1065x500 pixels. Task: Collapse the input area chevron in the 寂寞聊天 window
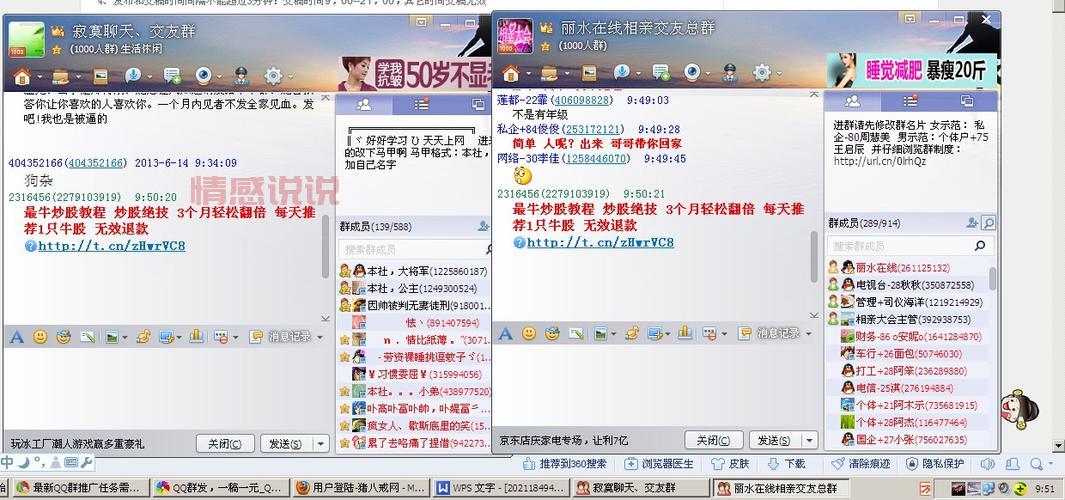point(325,319)
